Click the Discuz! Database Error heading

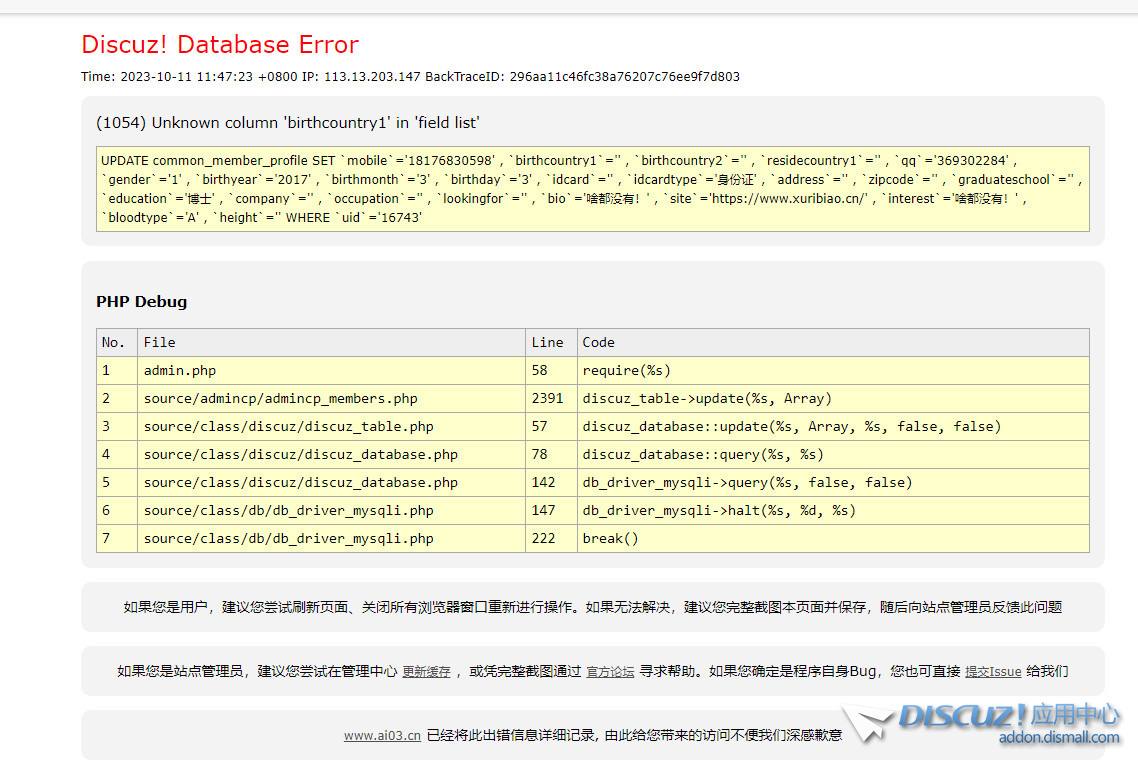tap(220, 45)
